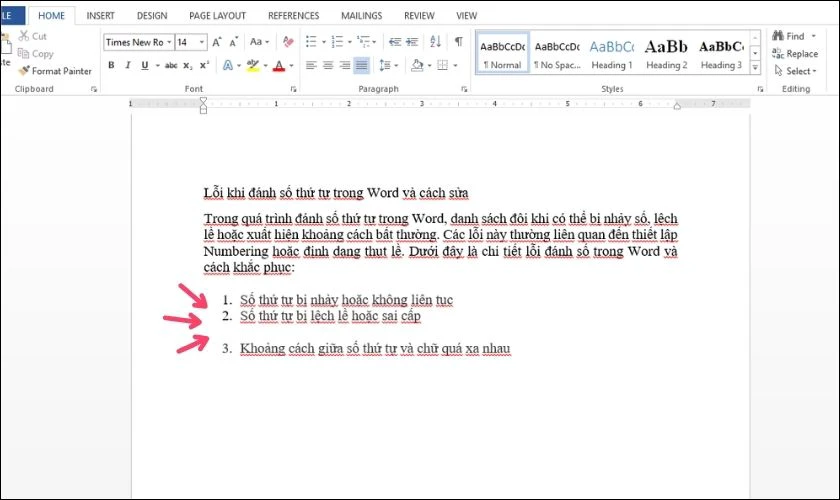Click the ruler right indent marker
The image size is (840, 500).
[x=677, y=106]
